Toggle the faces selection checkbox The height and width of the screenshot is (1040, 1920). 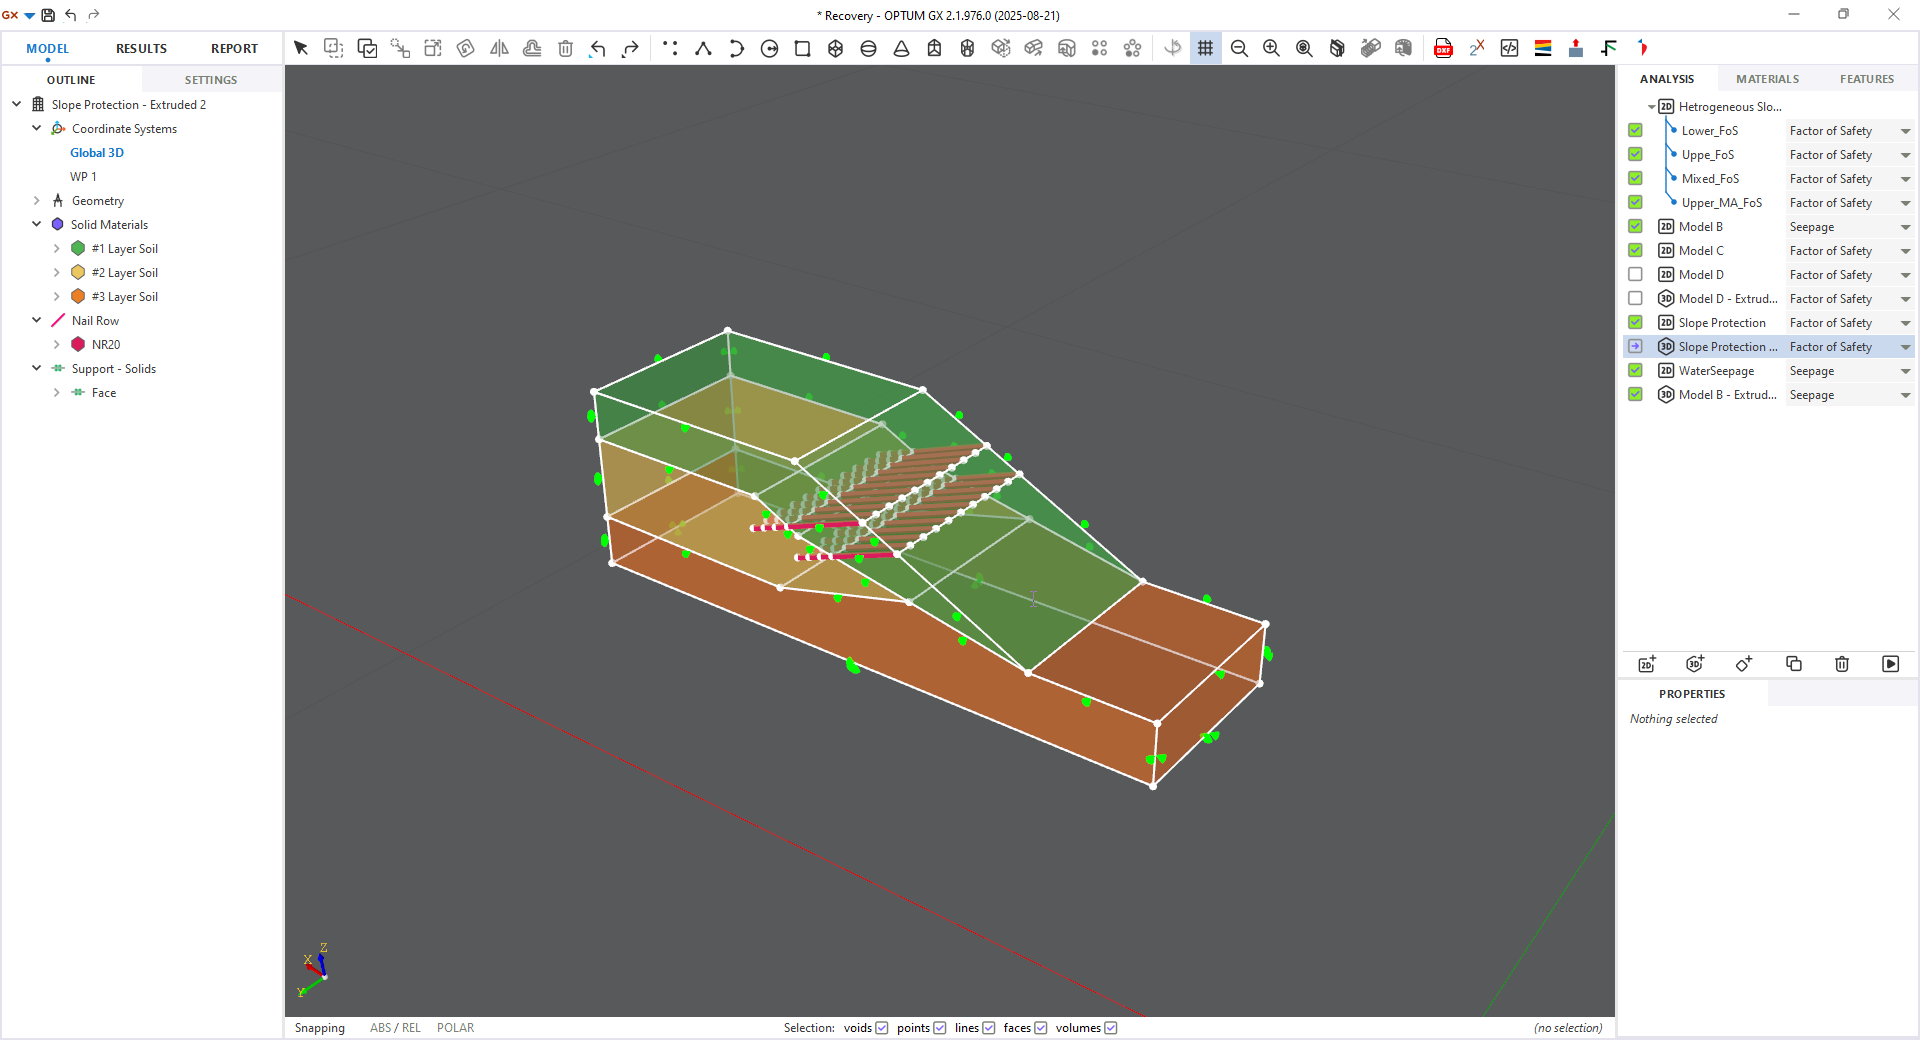point(1040,1028)
